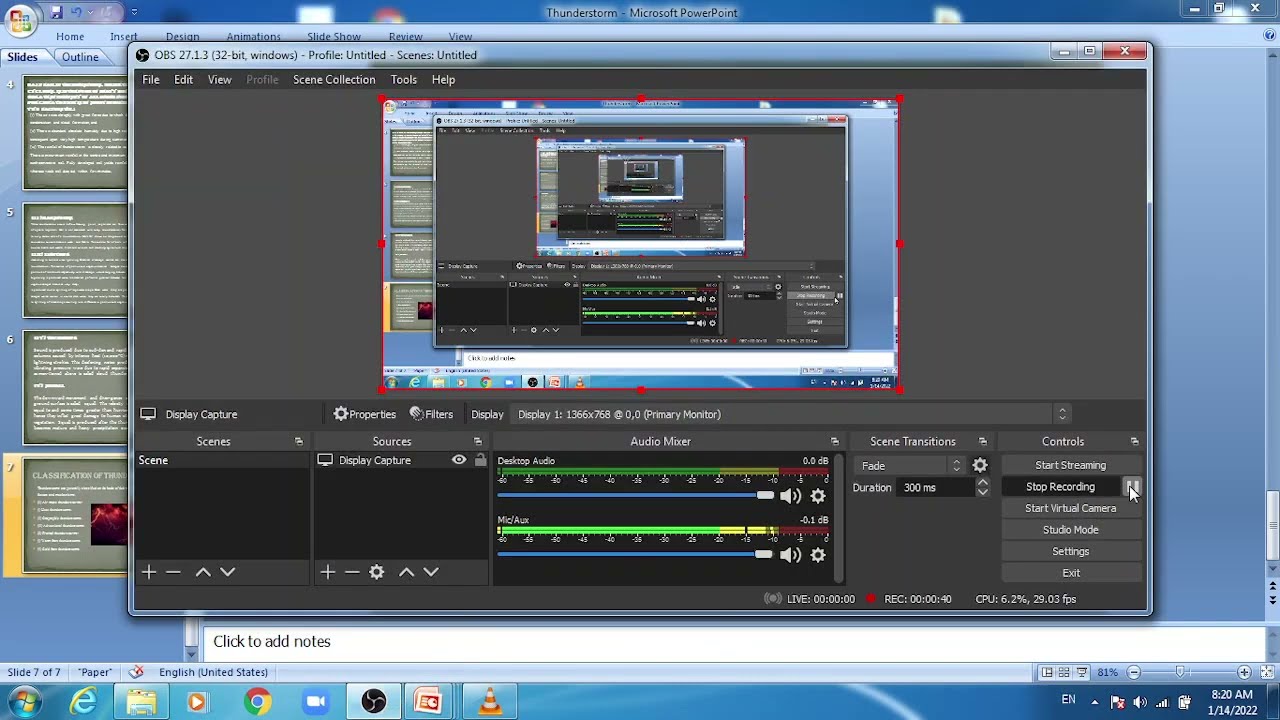Open source properties gear in Sources panel
This screenshot has height=720, width=1280.
point(377,572)
